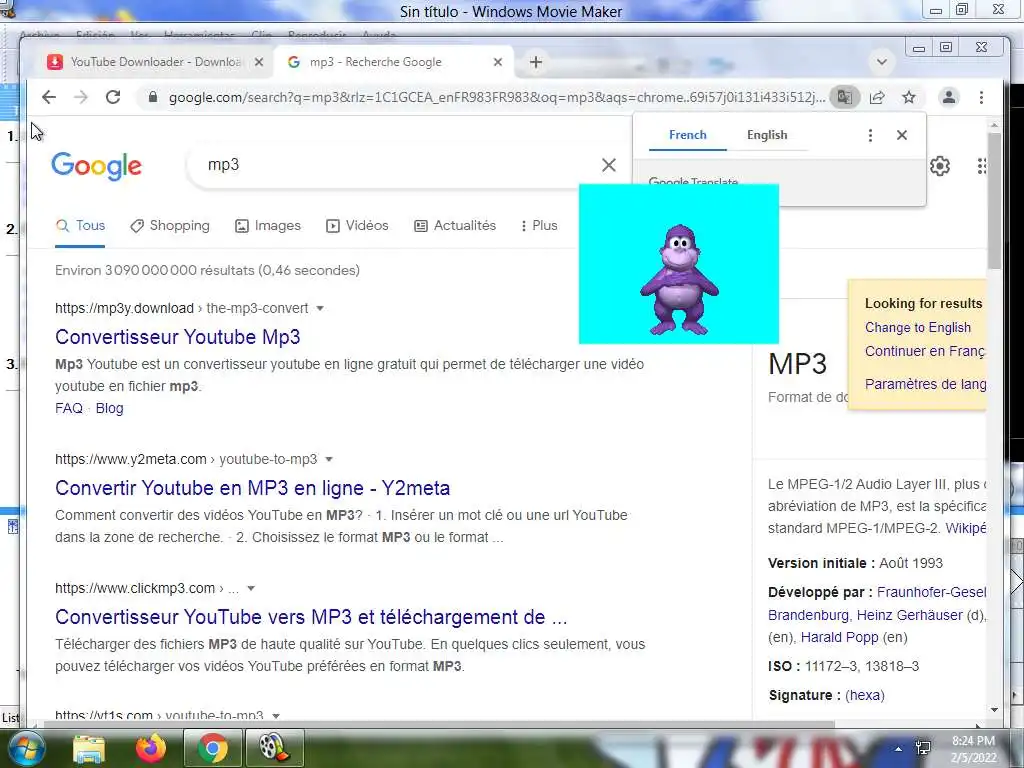Viewport: 1024px width, 768px height.
Task: Switch to Vidéos results tab
Action: (x=357, y=225)
